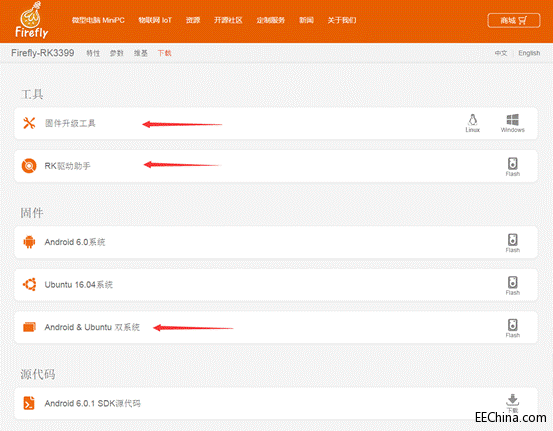The height and width of the screenshot is (431, 553).
Task: Switch language to 中文
Action: pos(500,53)
